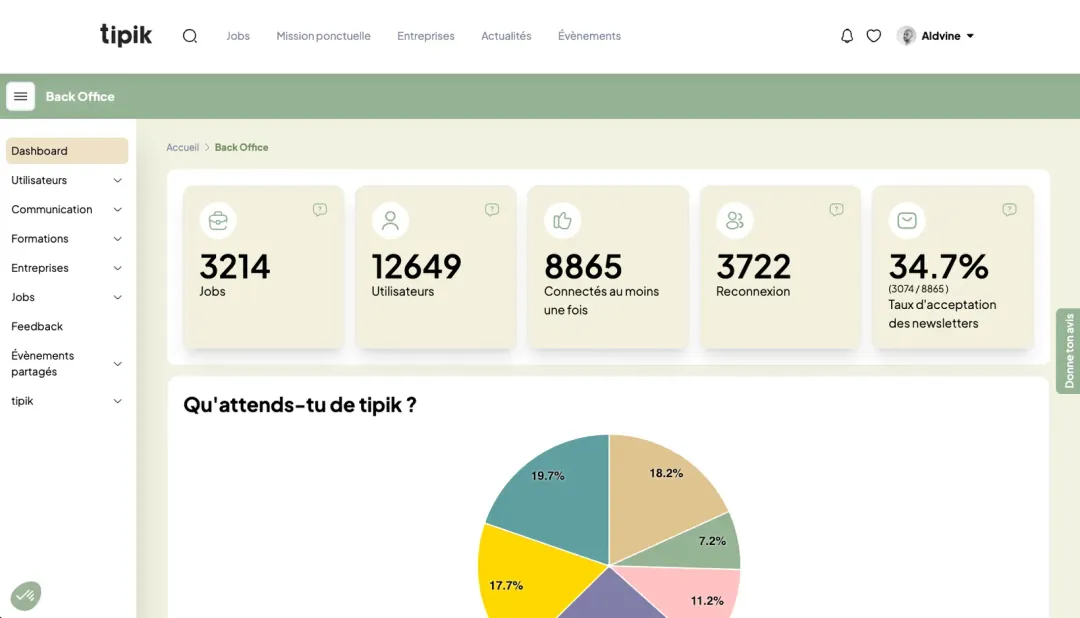Click the people icon on Reconnexion card
This screenshot has width=1080, height=618.
tap(735, 220)
